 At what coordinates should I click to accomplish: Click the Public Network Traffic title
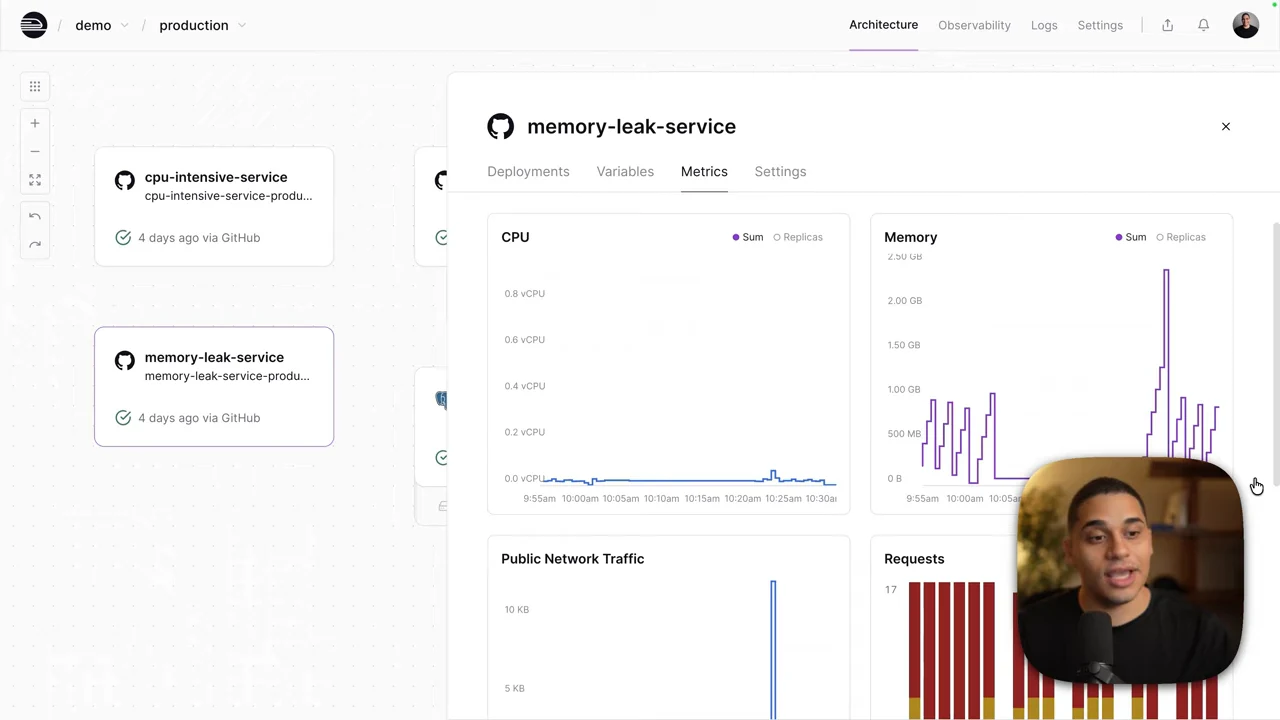click(x=572, y=558)
